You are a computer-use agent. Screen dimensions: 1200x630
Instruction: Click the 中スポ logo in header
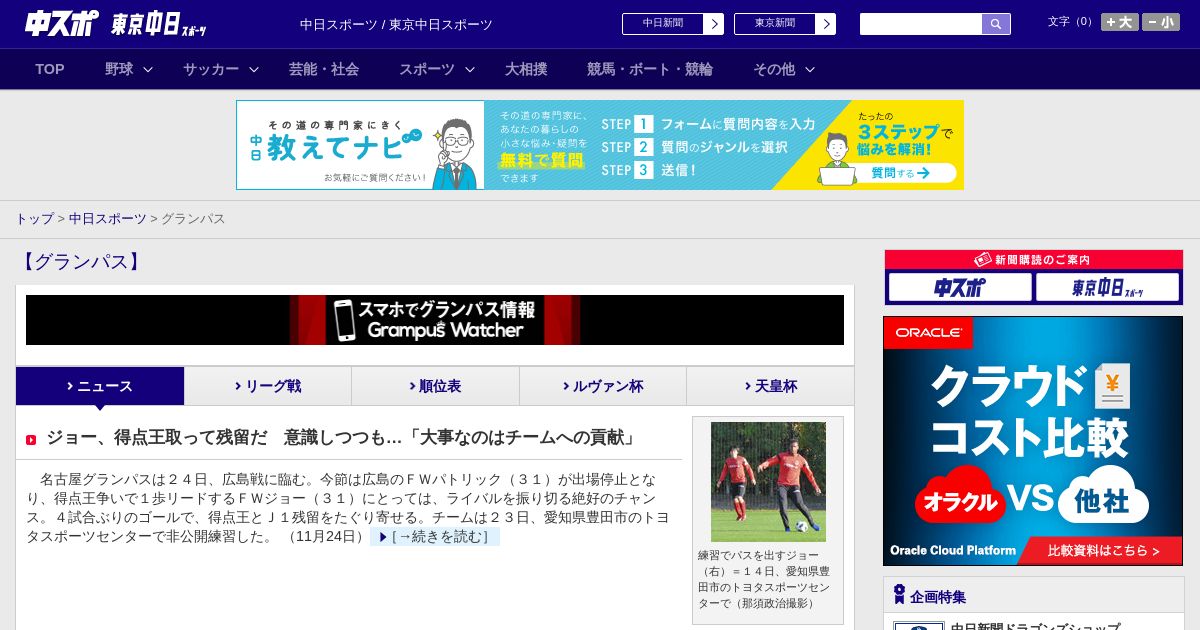[x=62, y=24]
